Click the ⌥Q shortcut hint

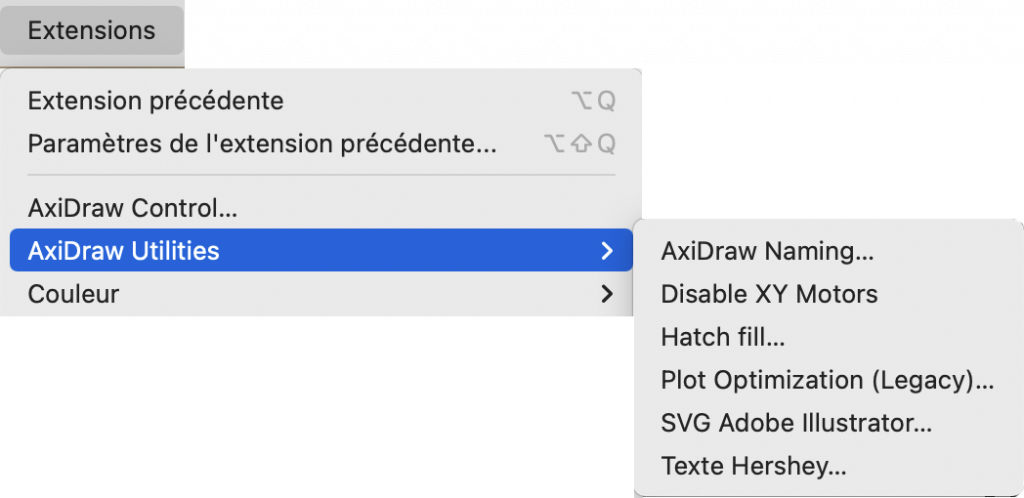click(593, 101)
